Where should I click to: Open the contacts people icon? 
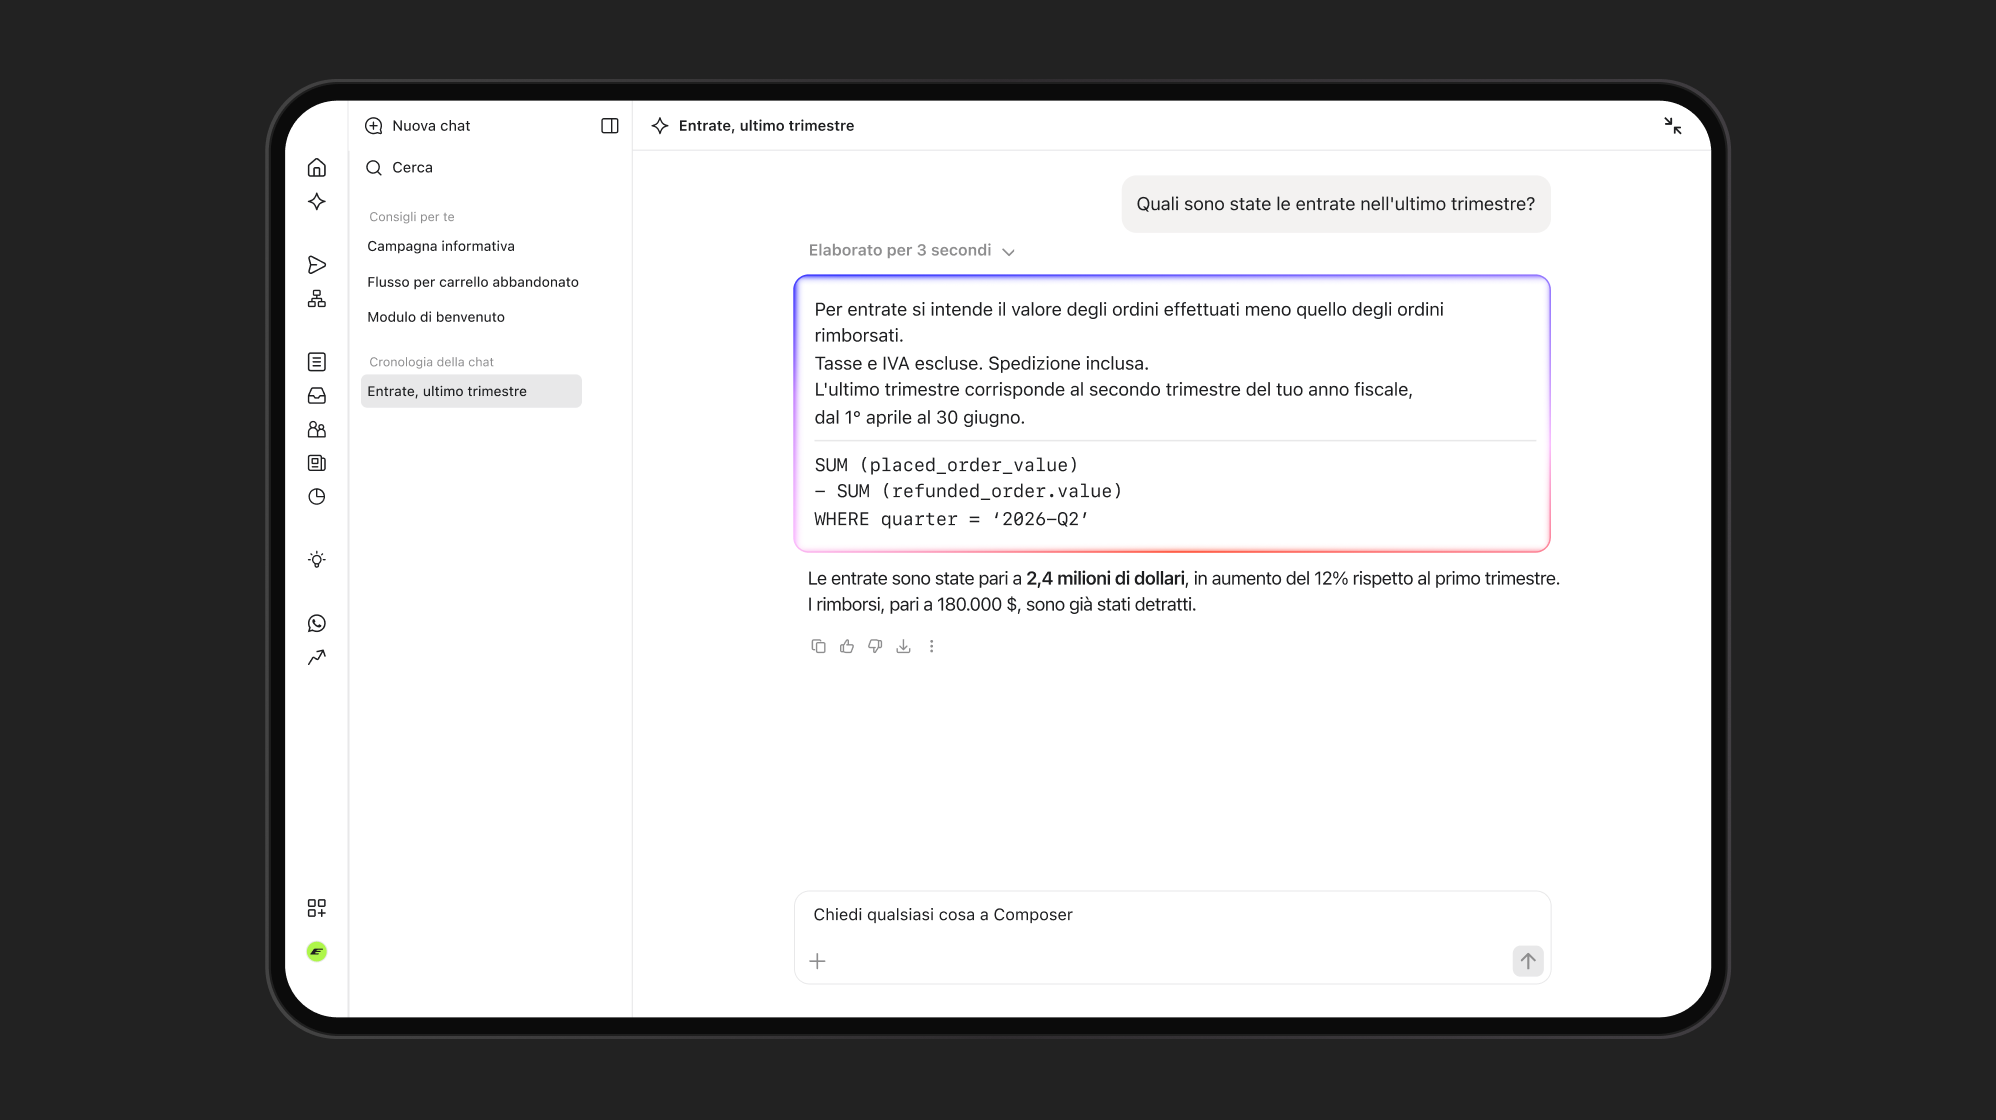(317, 430)
